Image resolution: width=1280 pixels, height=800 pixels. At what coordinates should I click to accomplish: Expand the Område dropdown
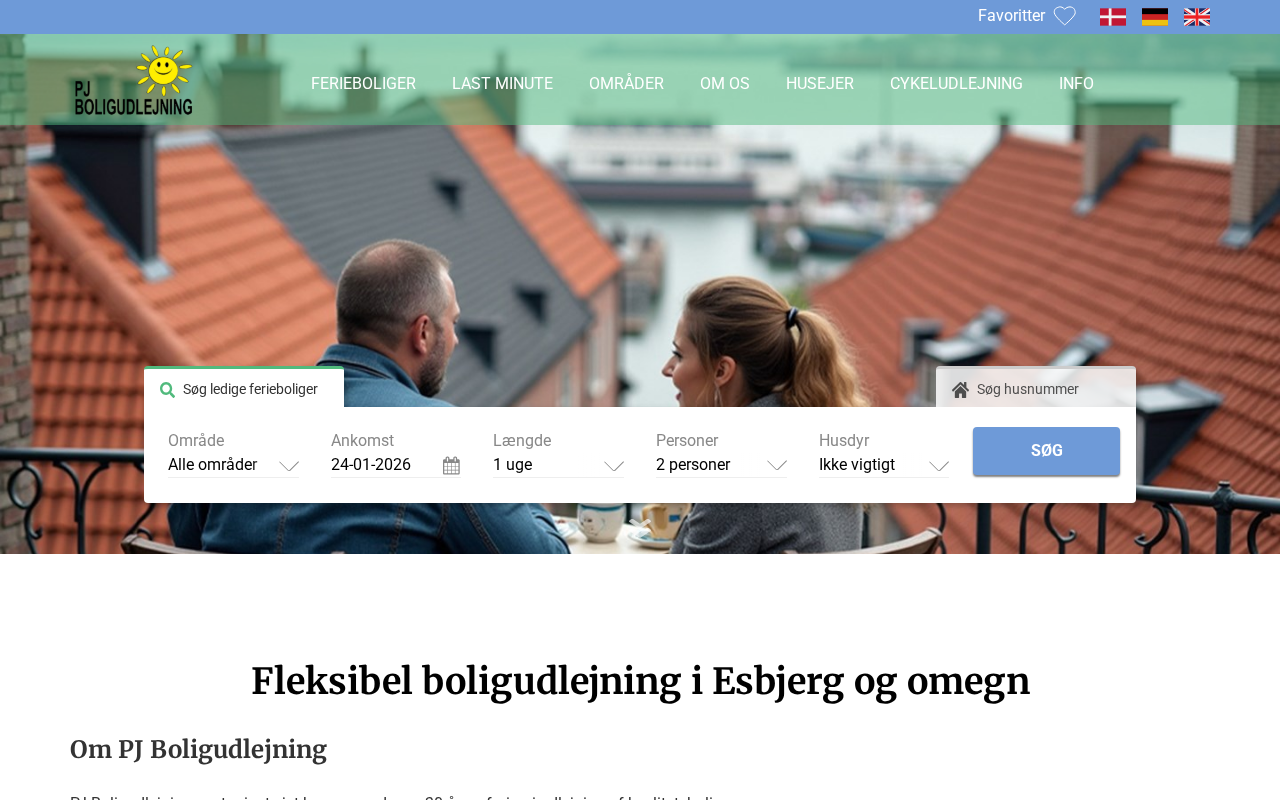point(233,465)
